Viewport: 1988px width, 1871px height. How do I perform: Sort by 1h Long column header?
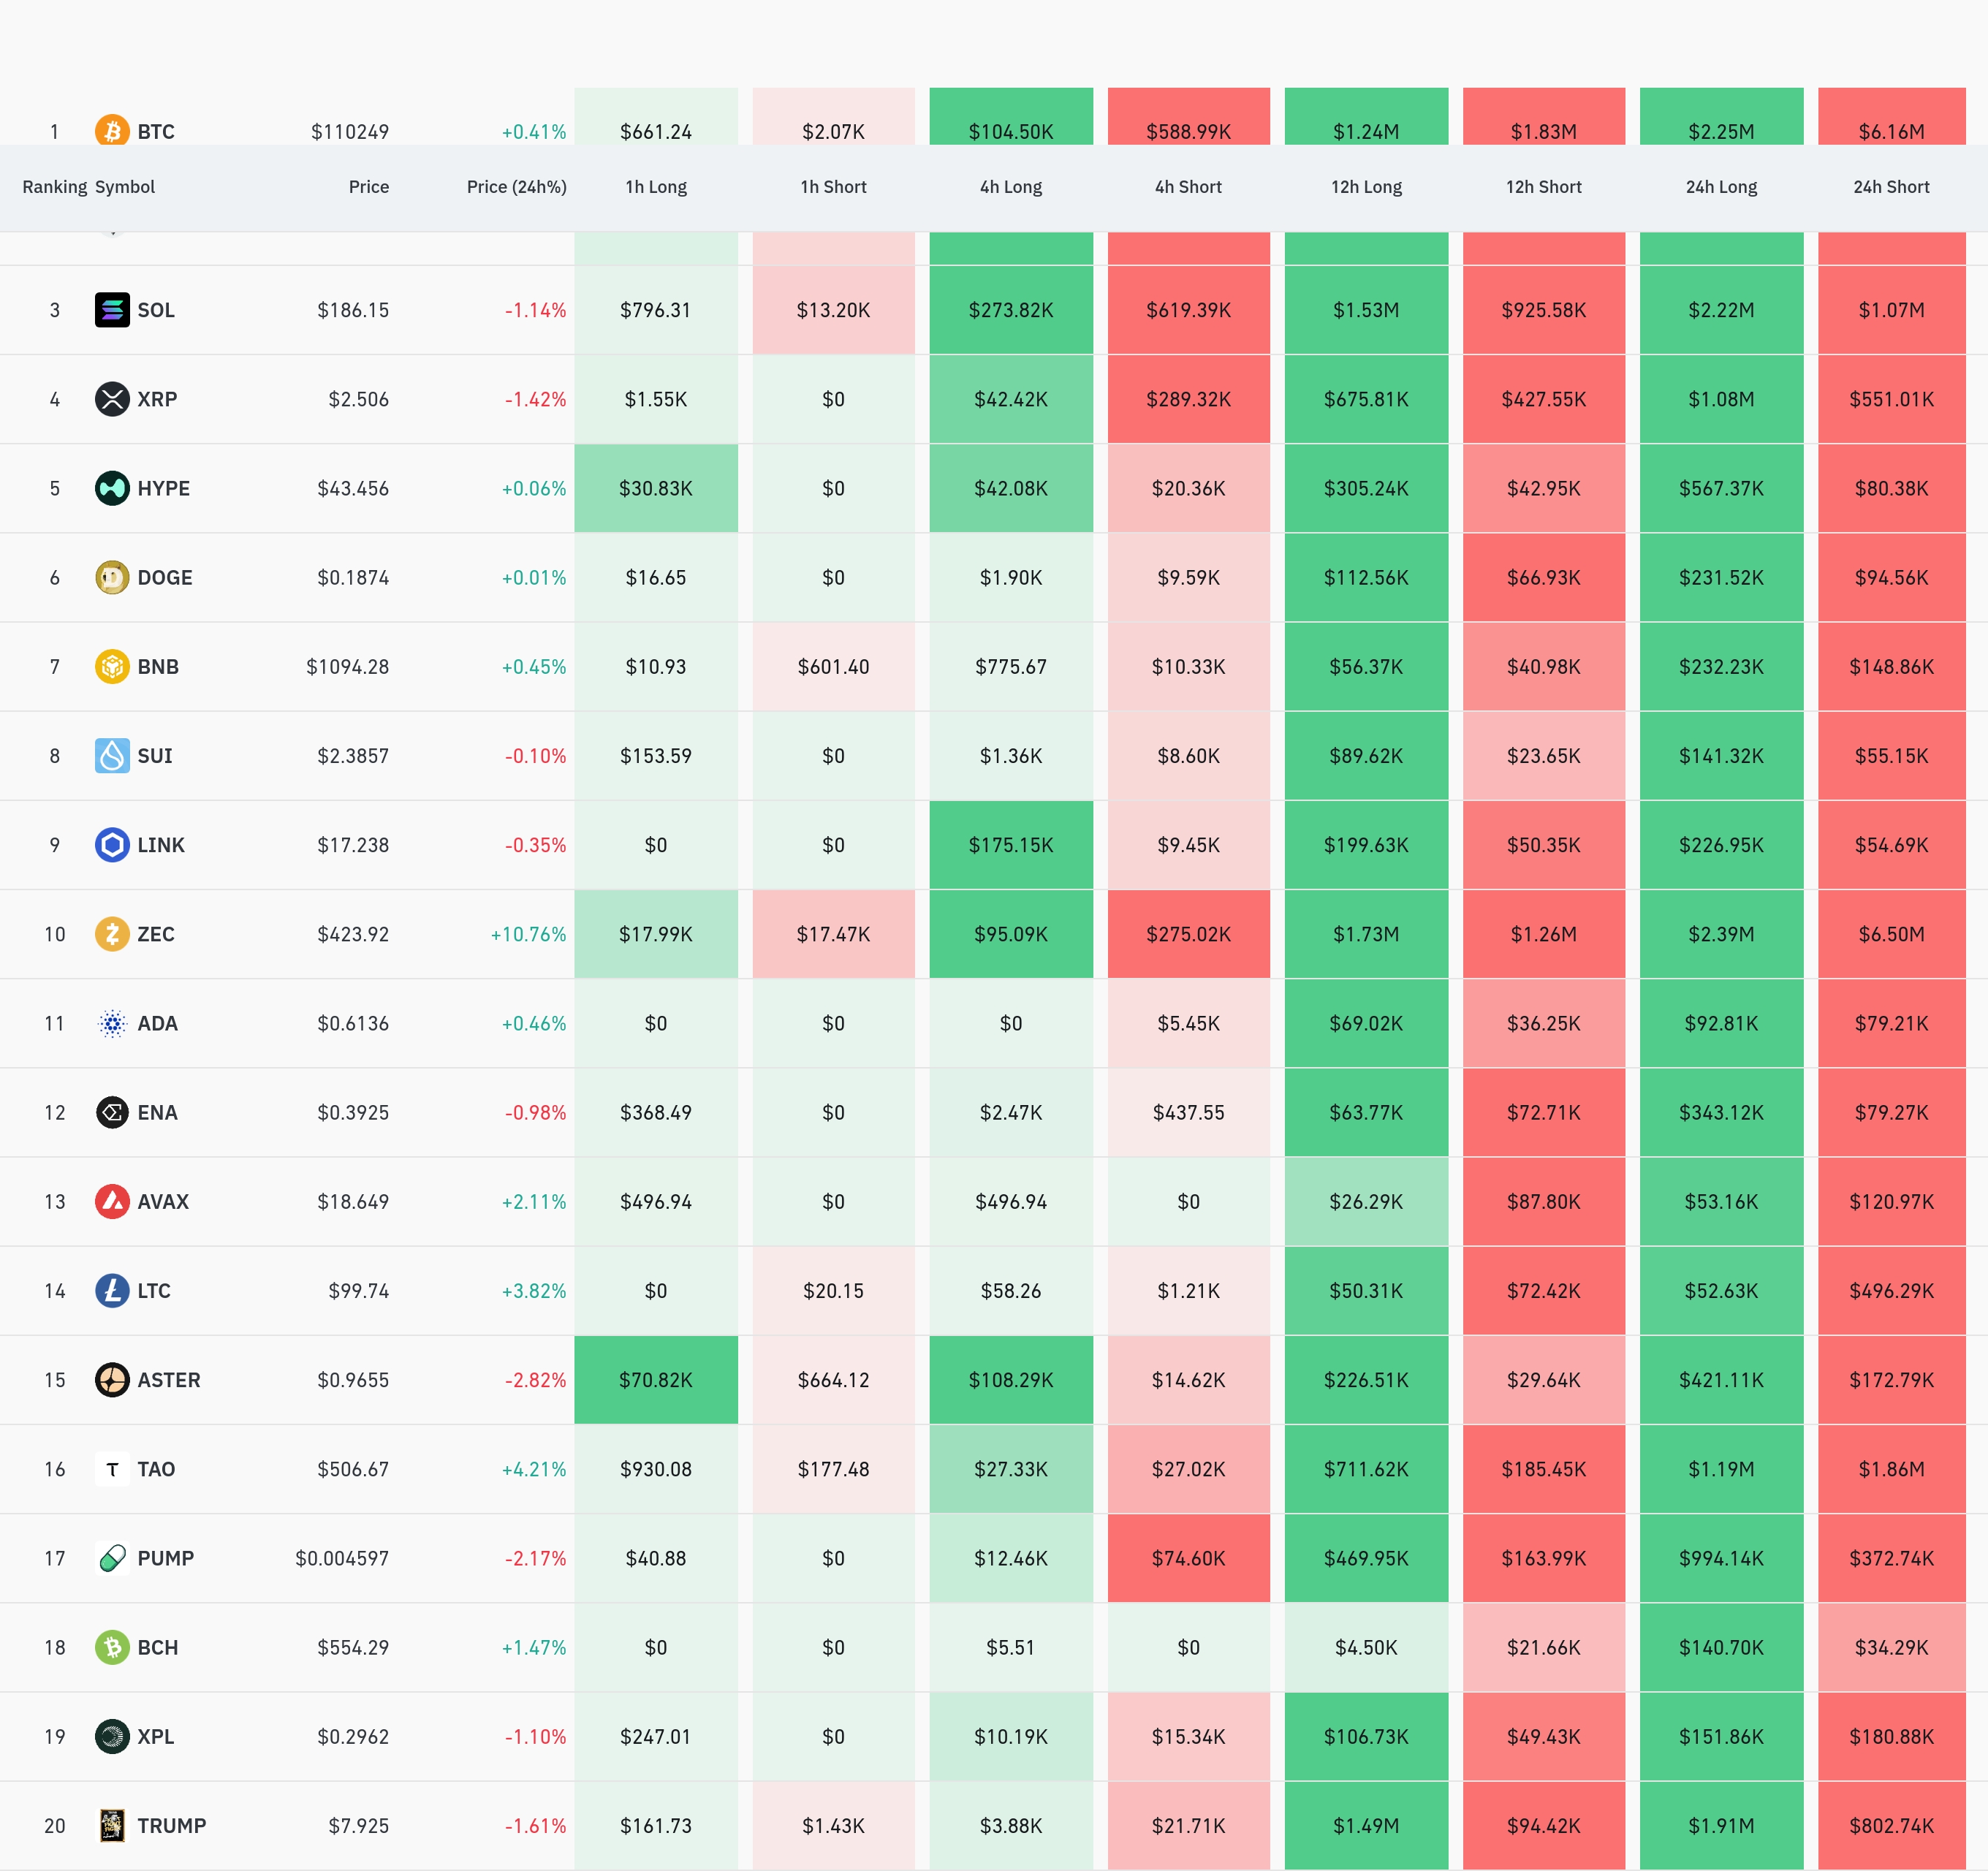[x=656, y=187]
